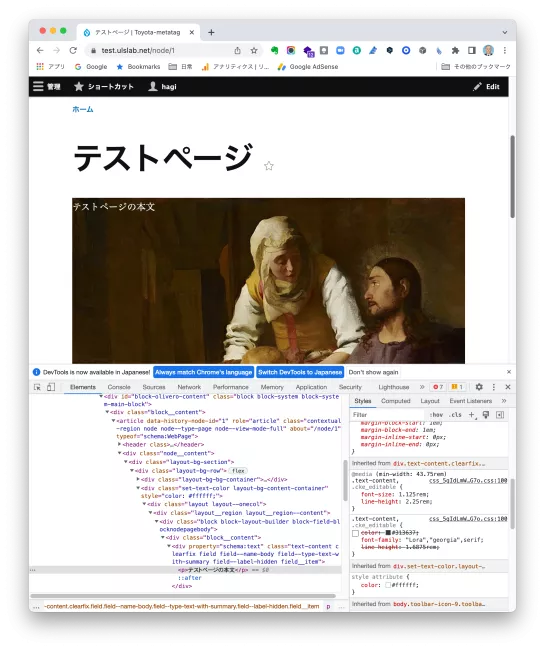
Task: Switch to the Performance tab
Action: pyautogui.click(x=231, y=387)
